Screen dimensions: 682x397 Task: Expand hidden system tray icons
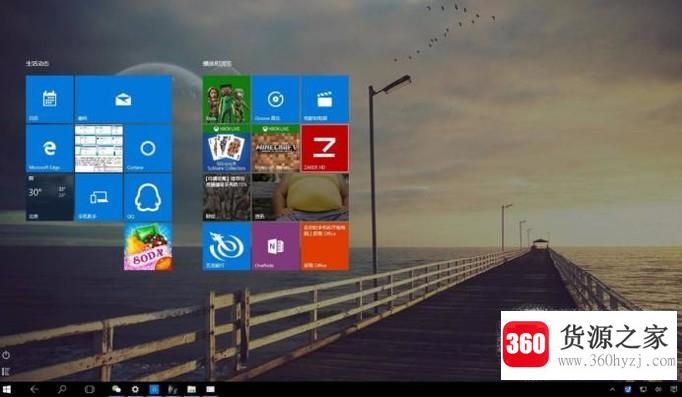pyautogui.click(x=612, y=390)
